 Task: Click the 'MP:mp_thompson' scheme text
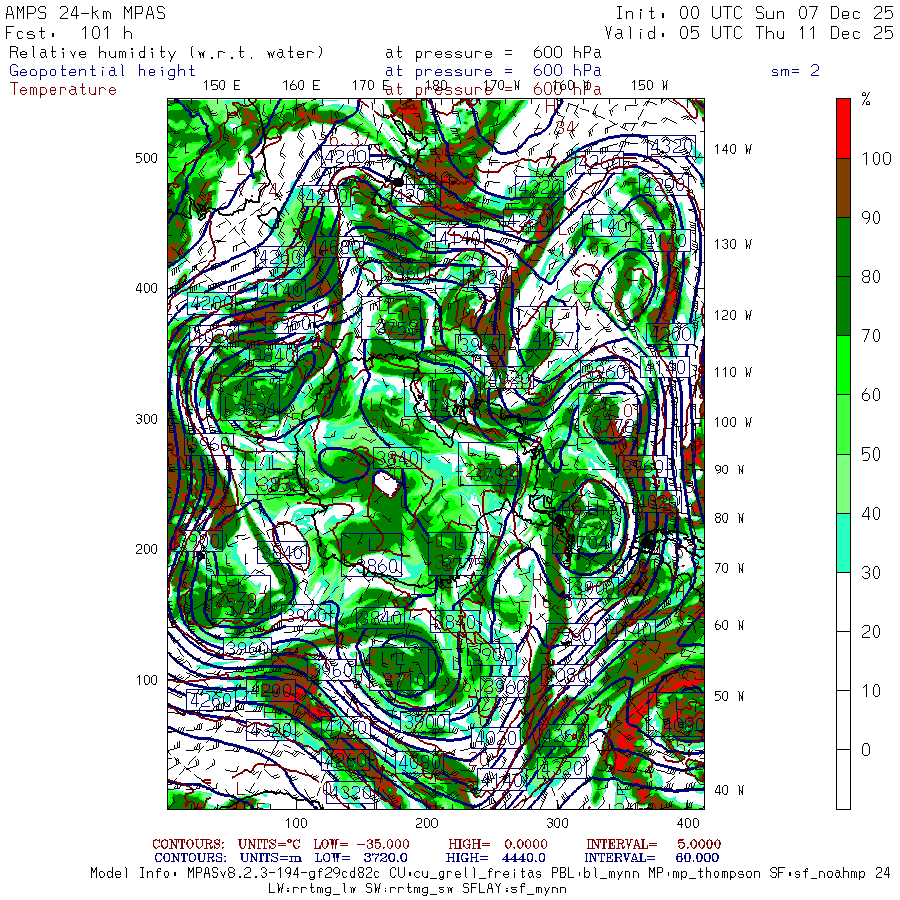tap(704, 874)
